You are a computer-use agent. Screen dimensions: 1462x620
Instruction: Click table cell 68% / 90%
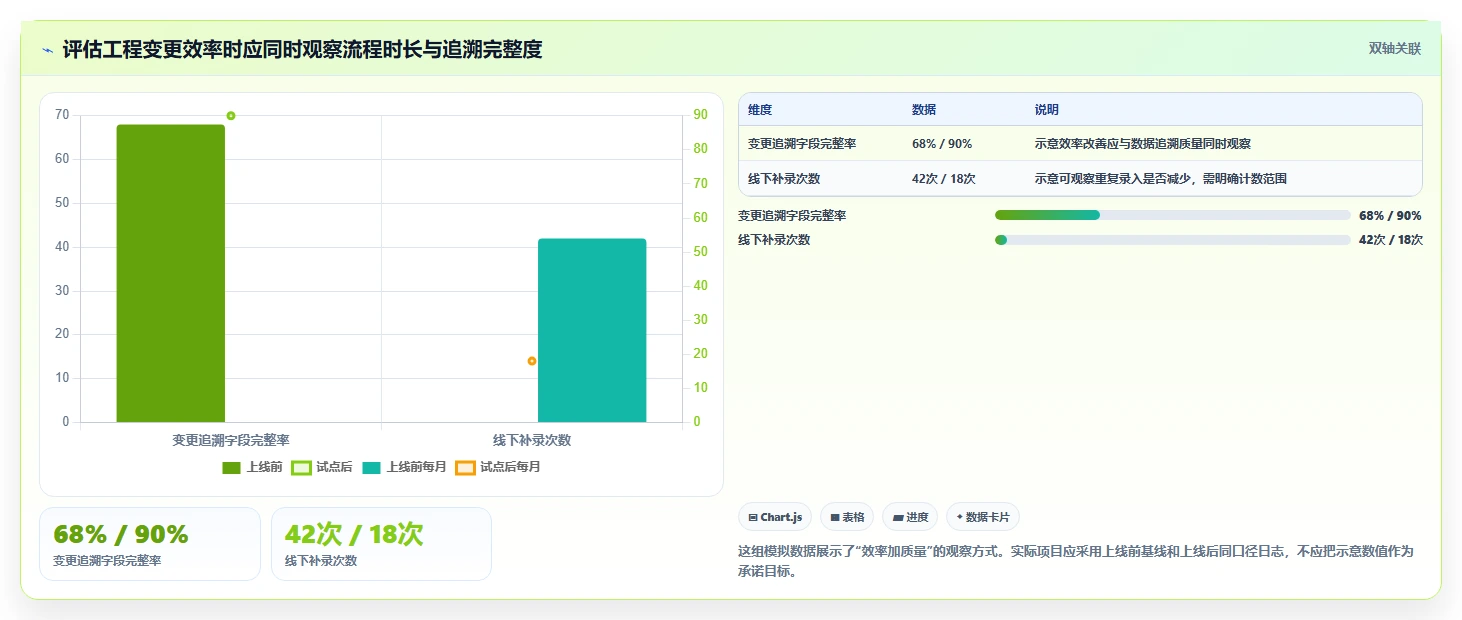coord(942,144)
